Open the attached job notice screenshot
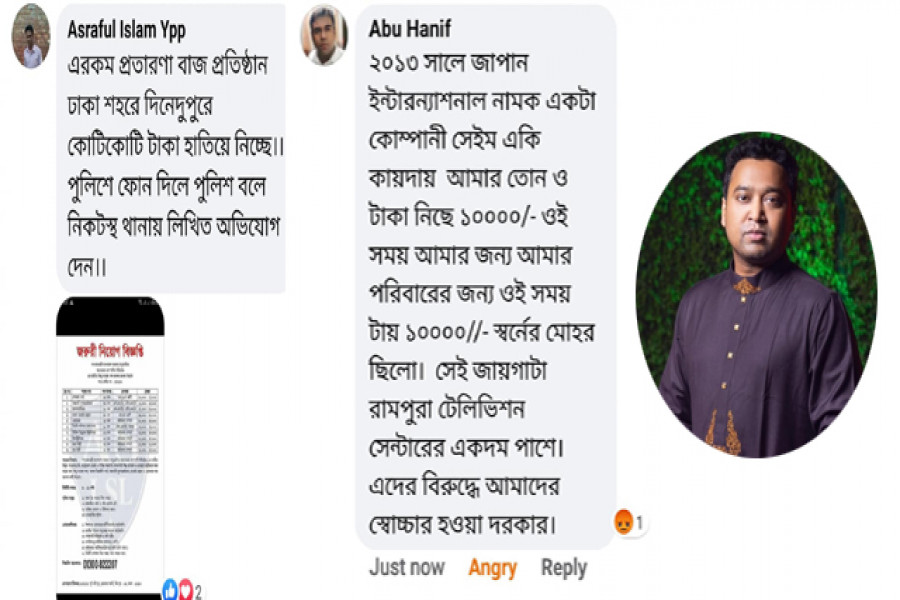The image size is (900, 600). pos(110,448)
